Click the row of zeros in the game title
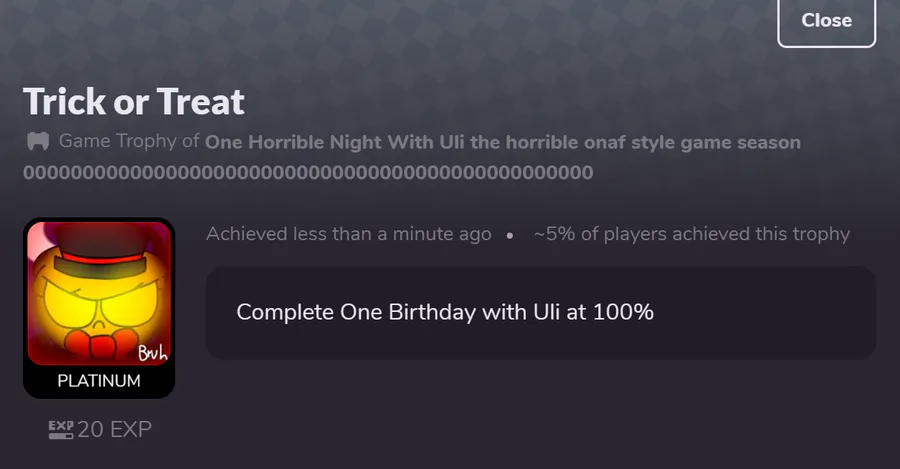Image resolution: width=900 pixels, height=469 pixels. (308, 172)
